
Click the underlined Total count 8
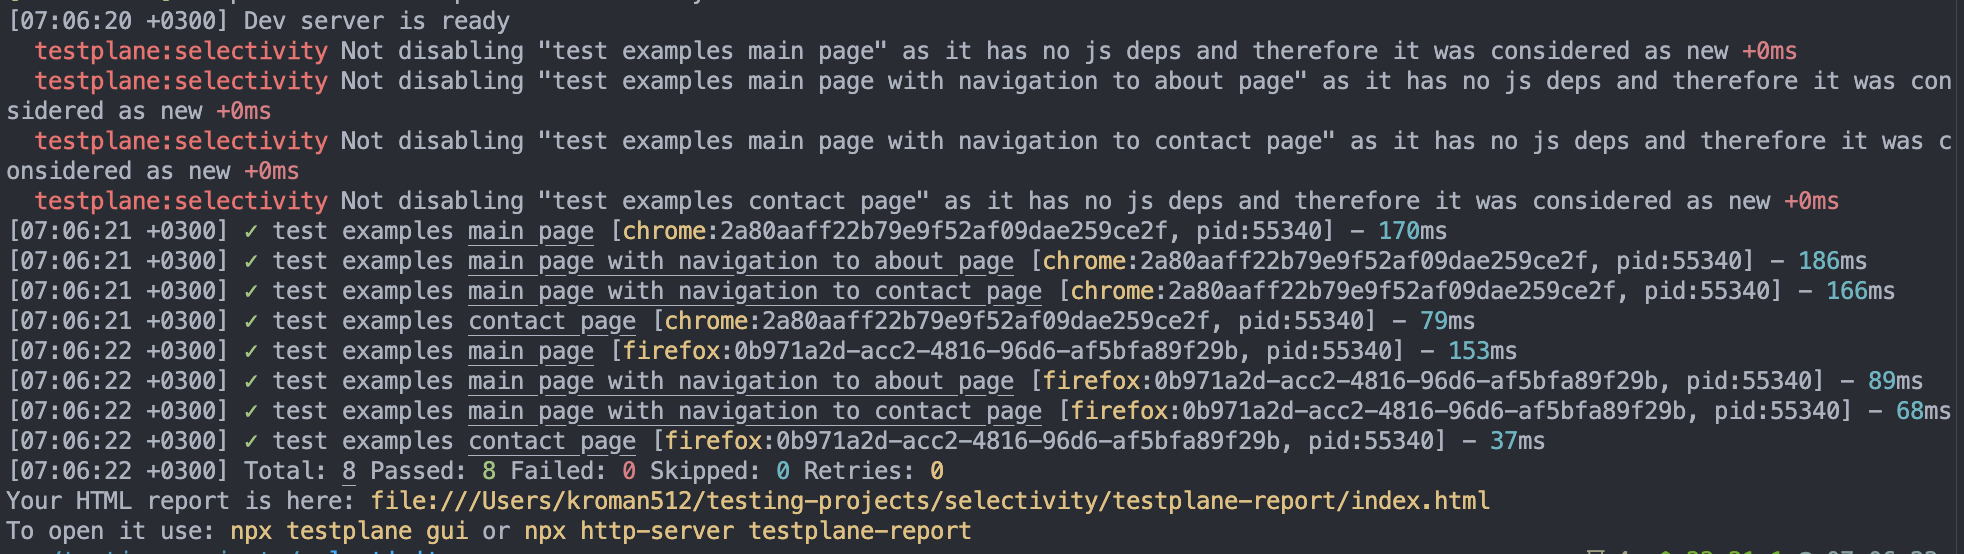(349, 471)
